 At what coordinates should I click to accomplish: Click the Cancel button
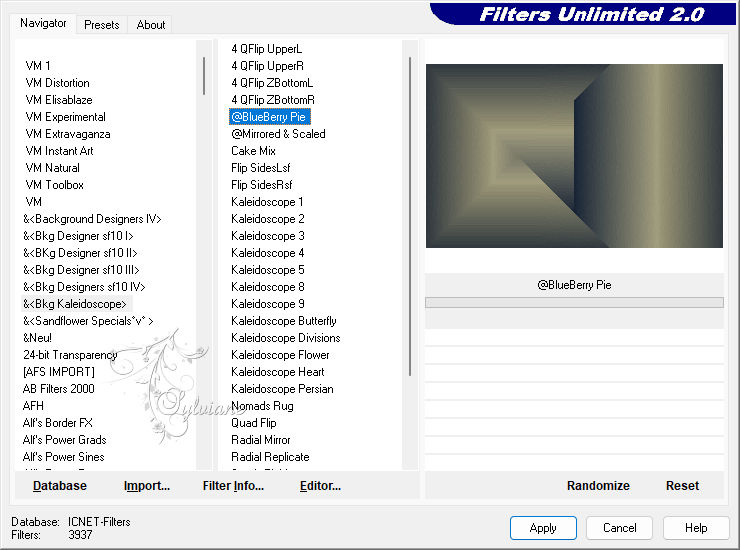pos(619,527)
